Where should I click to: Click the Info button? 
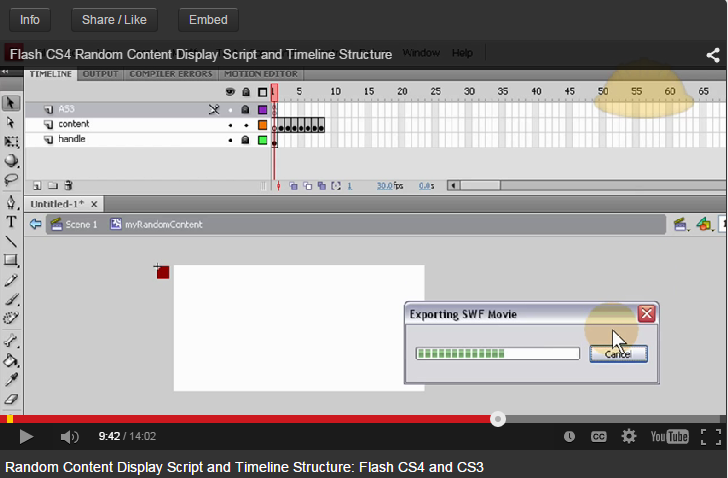coord(30,19)
